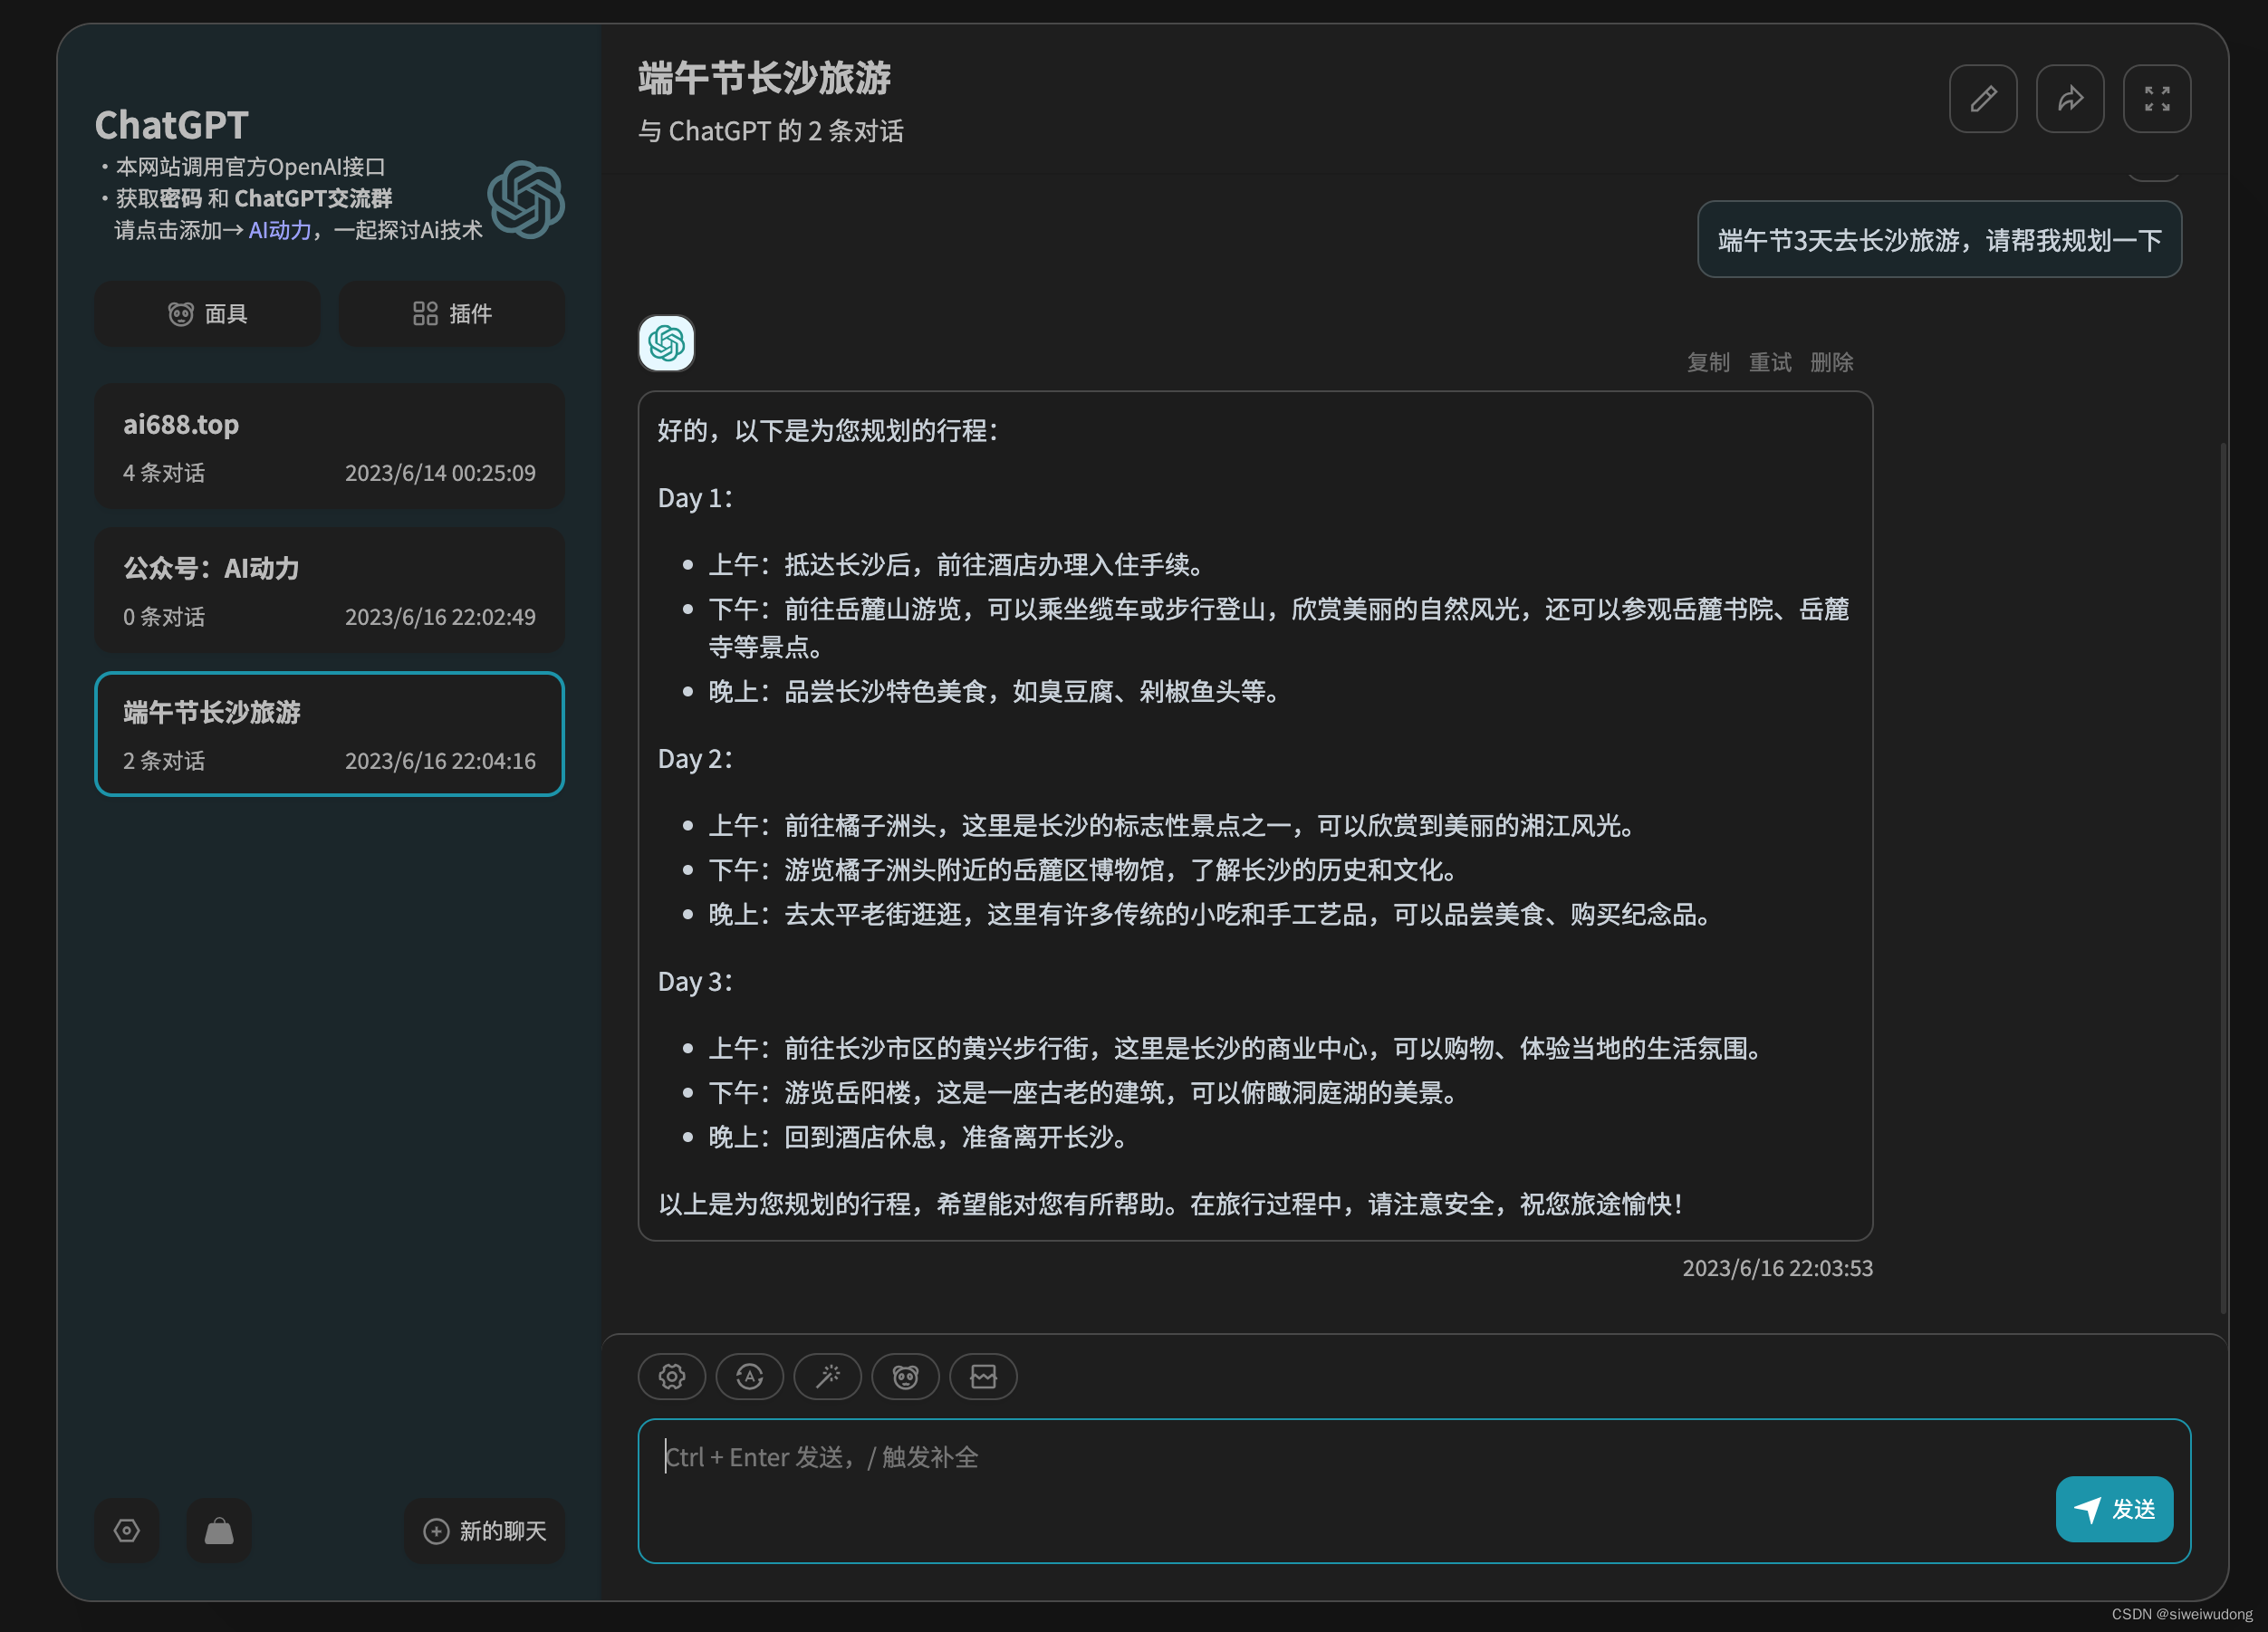Open the 插件 plugins panel
The image size is (2268, 1632).
pos(452,314)
